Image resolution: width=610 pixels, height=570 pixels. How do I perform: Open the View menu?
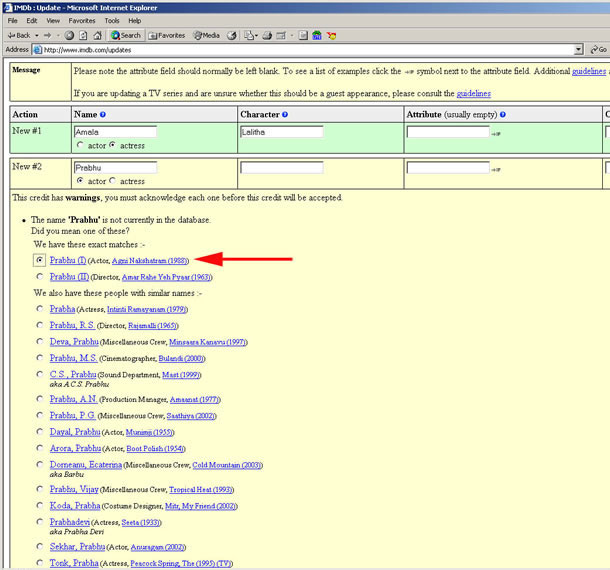53,21
